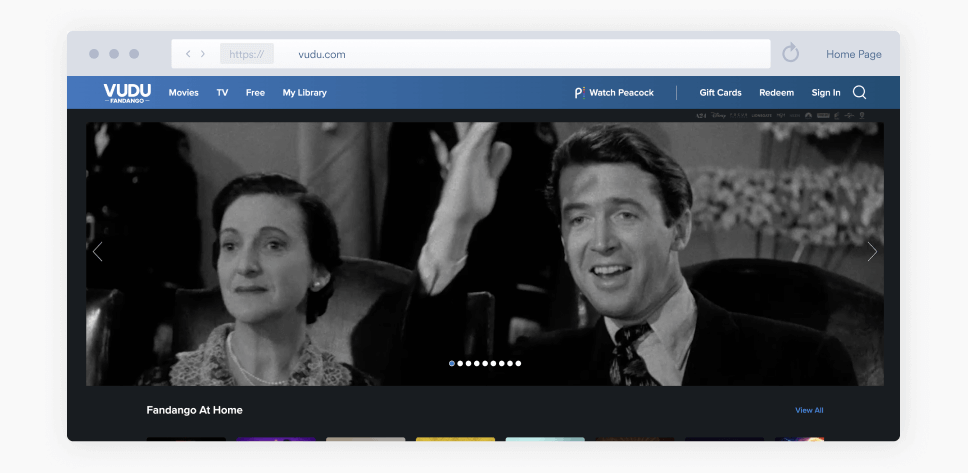968x473 pixels.
Task: Click the Home Page link
Action: pos(854,54)
